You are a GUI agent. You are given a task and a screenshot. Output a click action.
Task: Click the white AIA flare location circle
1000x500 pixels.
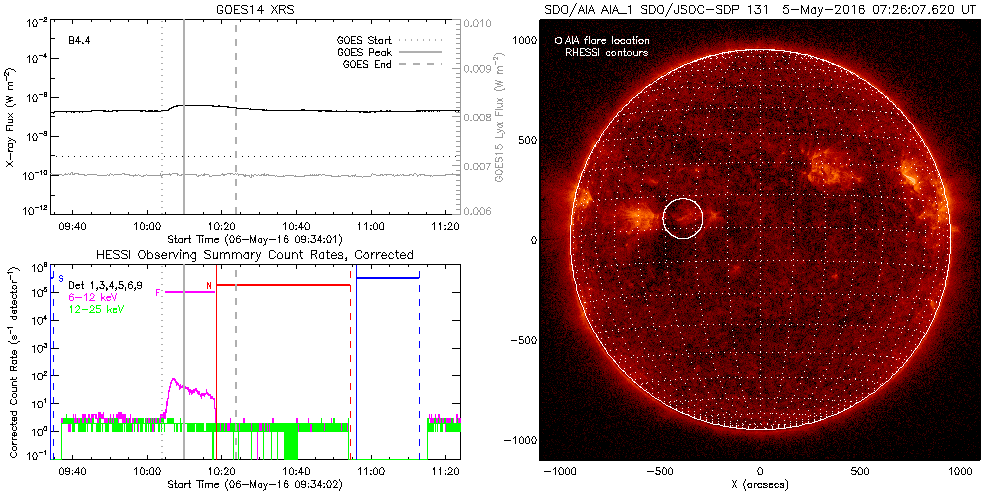[683, 218]
